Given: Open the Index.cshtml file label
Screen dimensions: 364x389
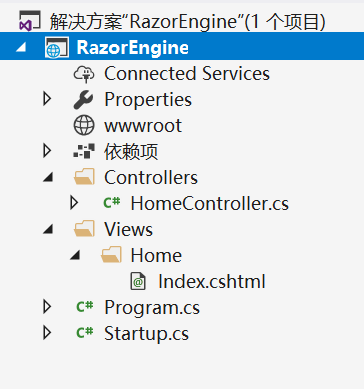Looking at the screenshot, I should click(x=212, y=281).
